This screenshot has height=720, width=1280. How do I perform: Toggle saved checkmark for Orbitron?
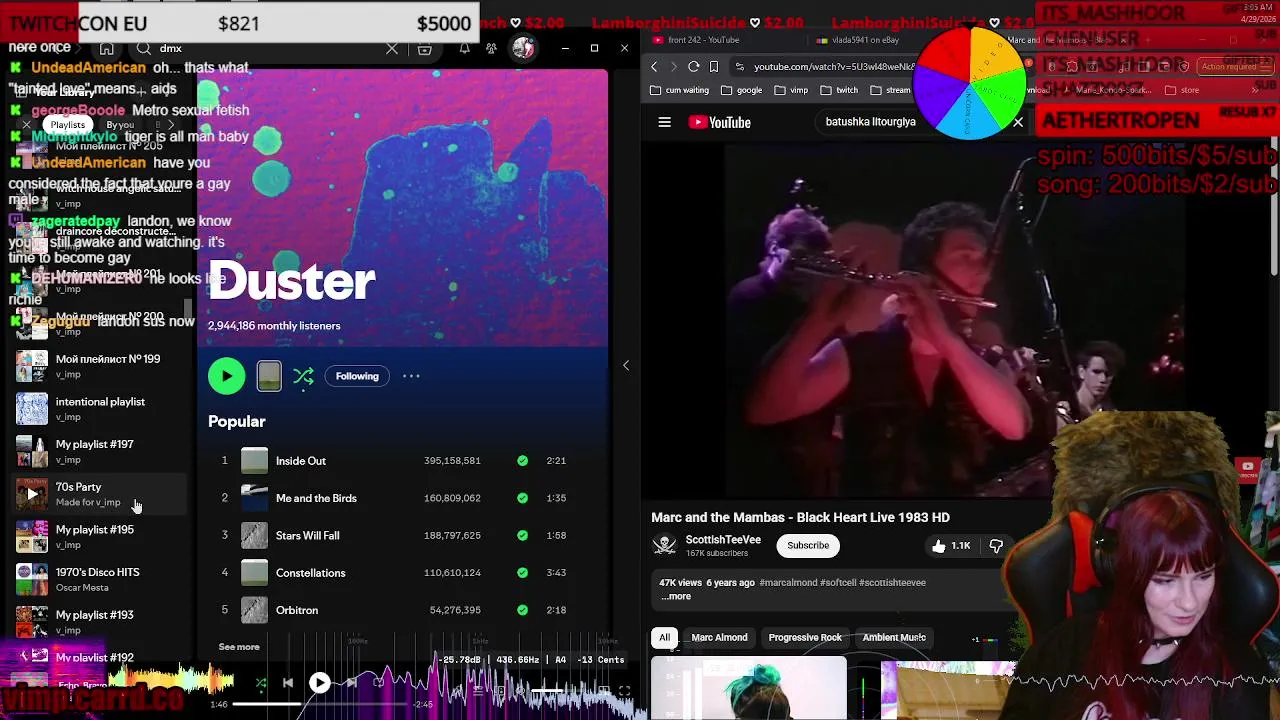pyautogui.click(x=522, y=610)
